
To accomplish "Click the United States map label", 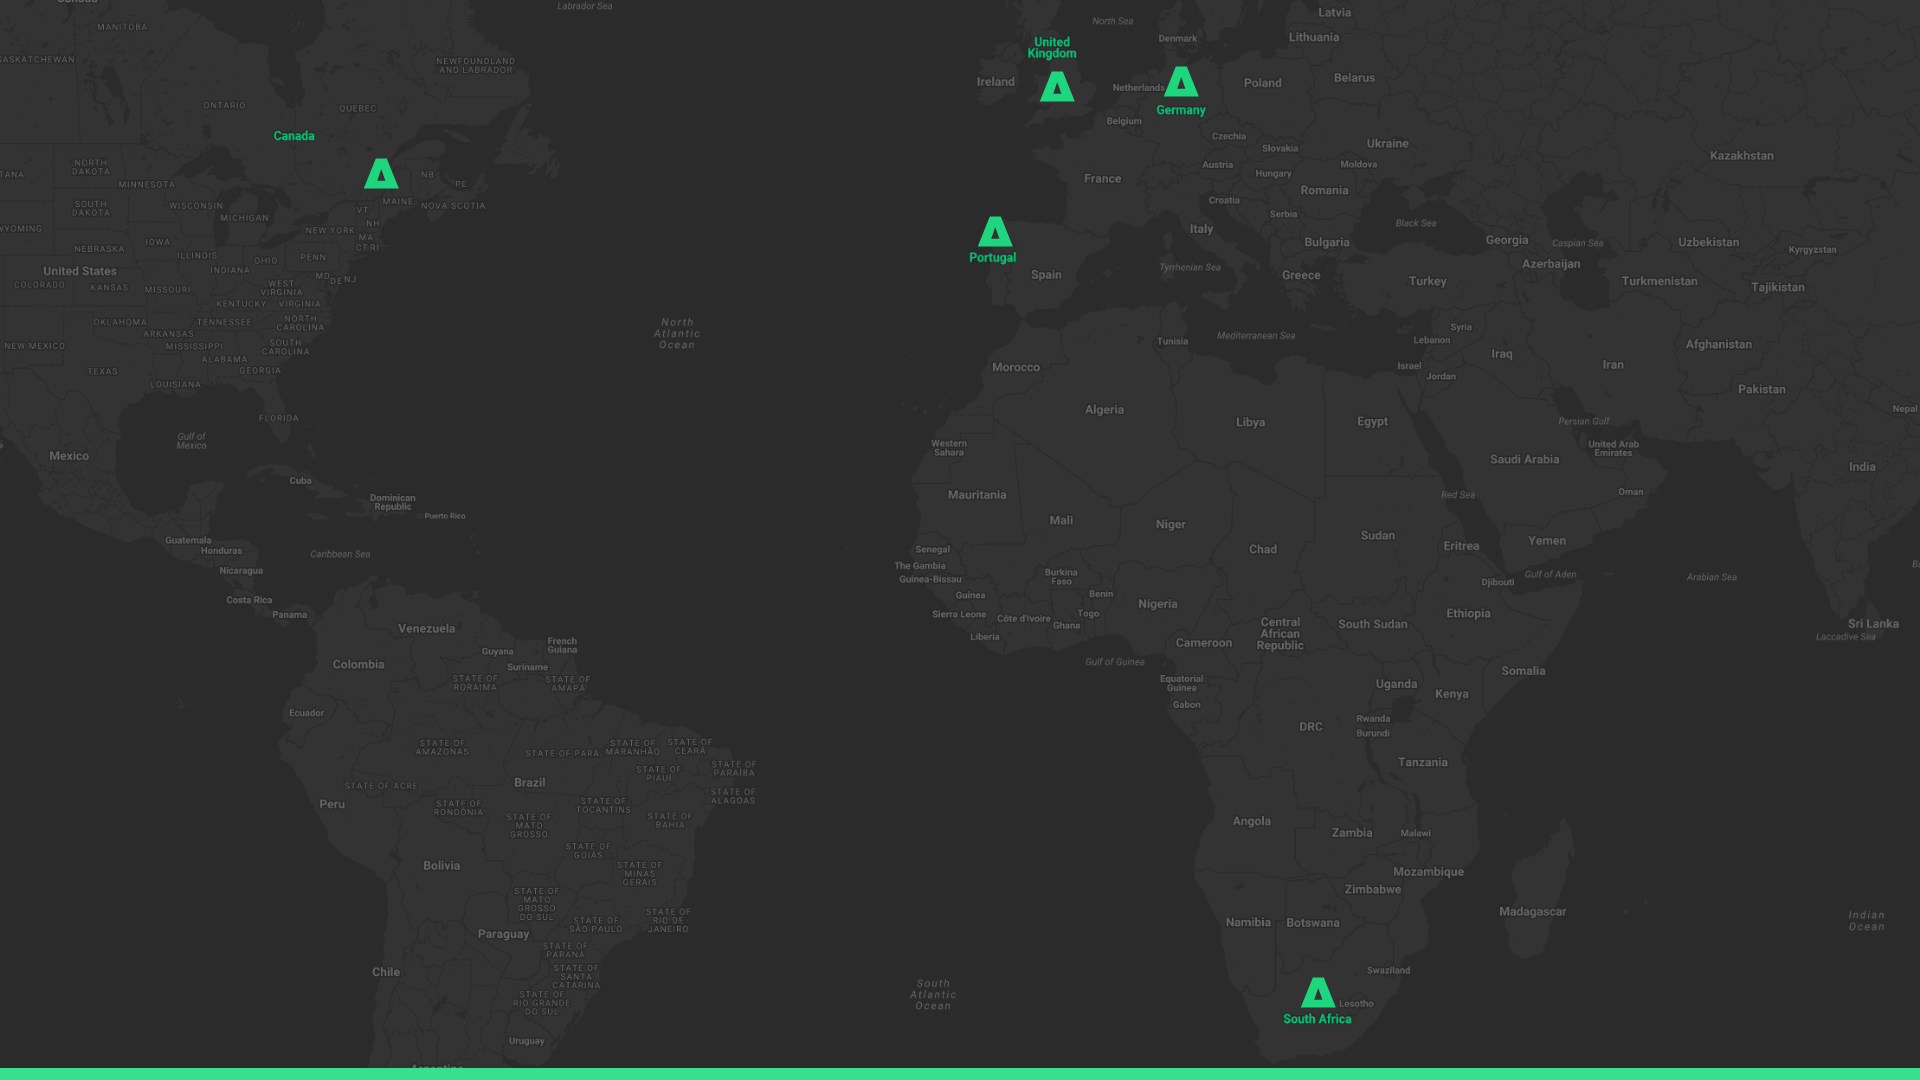I will [x=80, y=271].
